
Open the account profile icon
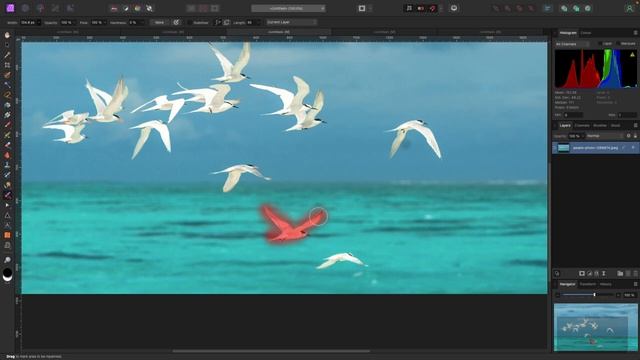coord(629,8)
